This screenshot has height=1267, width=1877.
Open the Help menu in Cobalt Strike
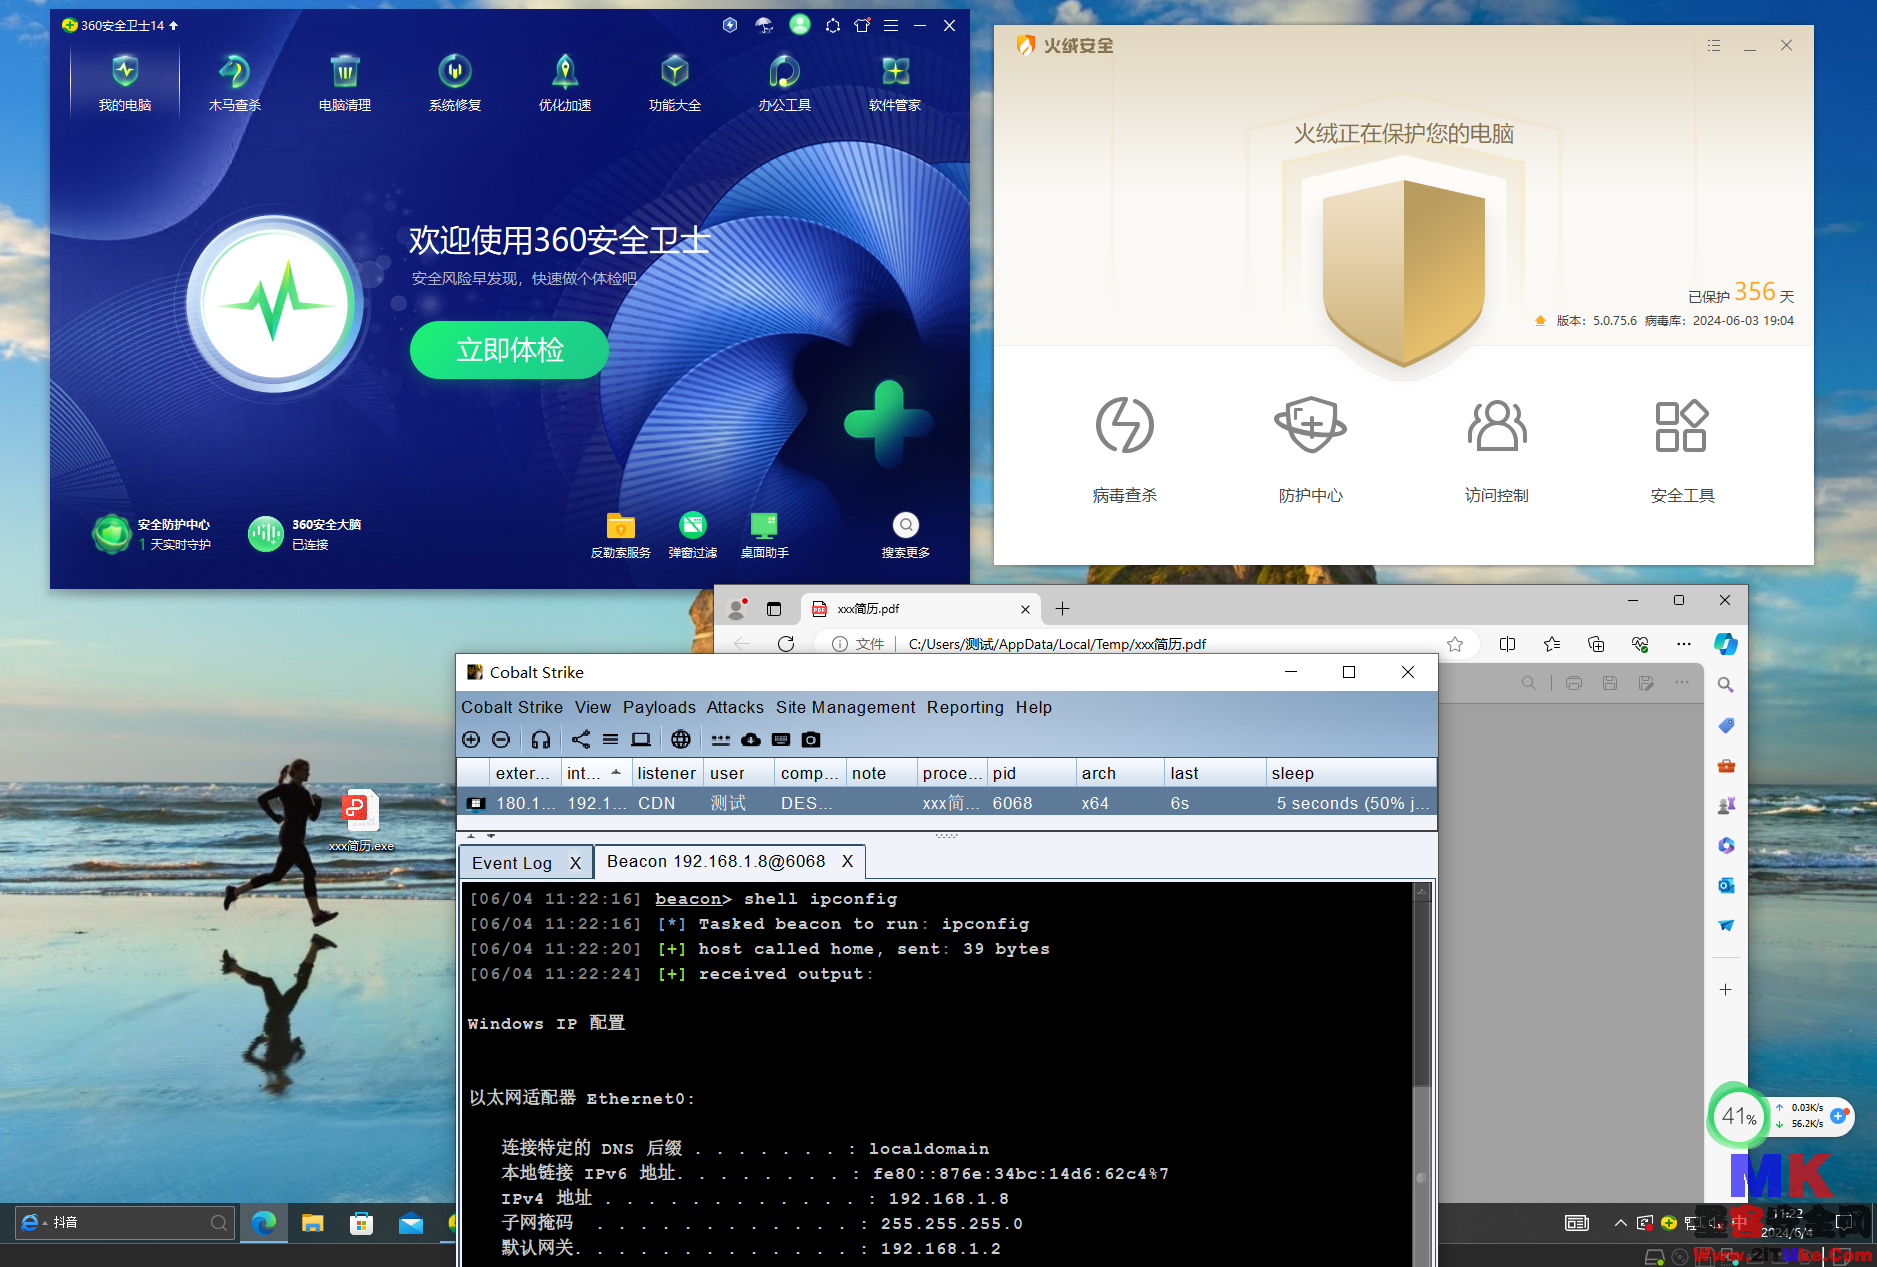coord(1034,707)
